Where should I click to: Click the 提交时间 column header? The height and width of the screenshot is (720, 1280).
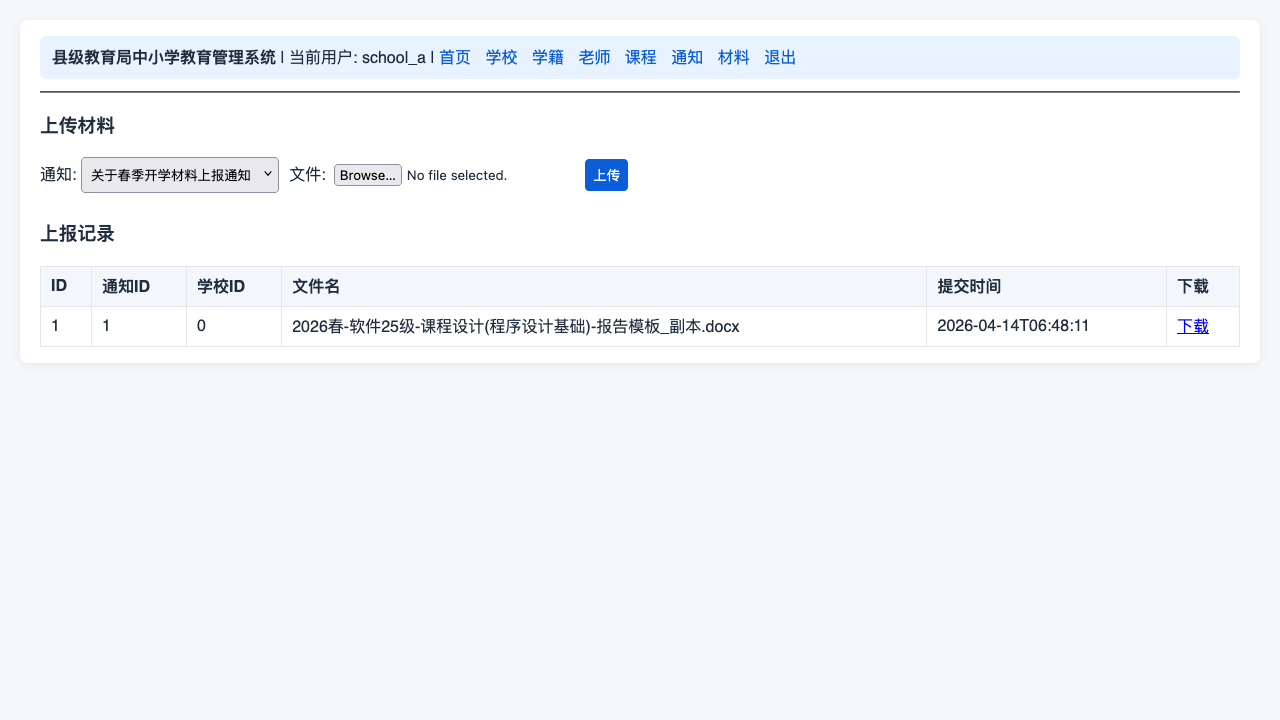1046,287
